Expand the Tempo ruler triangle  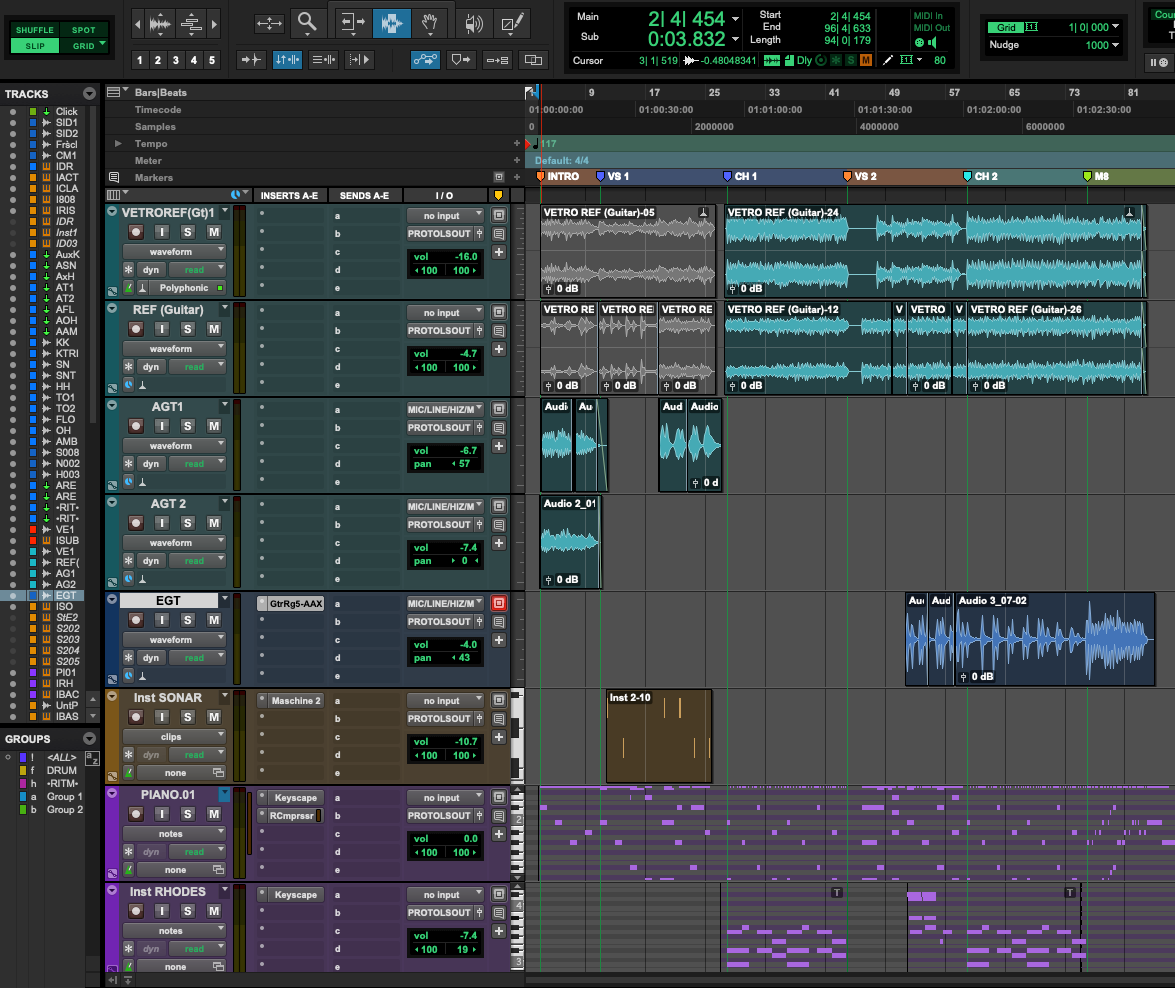click(x=118, y=144)
